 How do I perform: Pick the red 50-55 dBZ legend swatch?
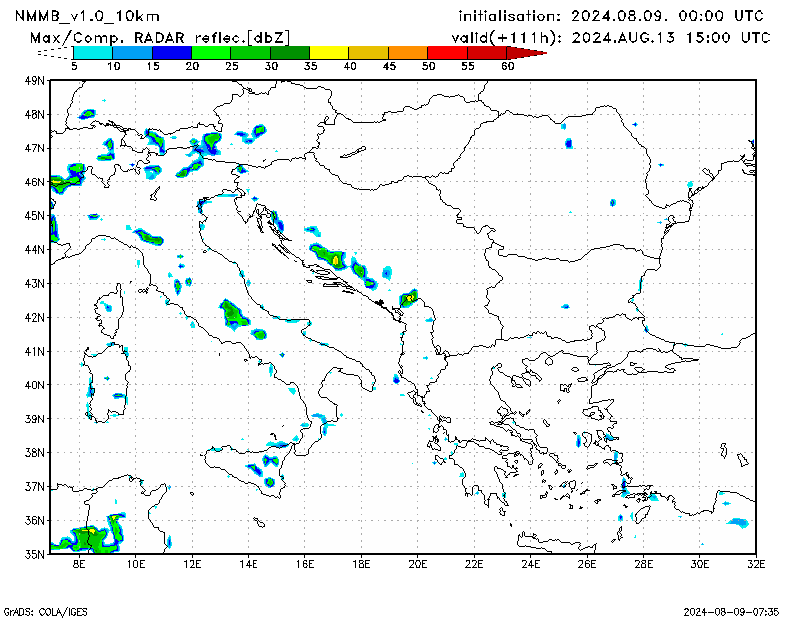coord(447,52)
